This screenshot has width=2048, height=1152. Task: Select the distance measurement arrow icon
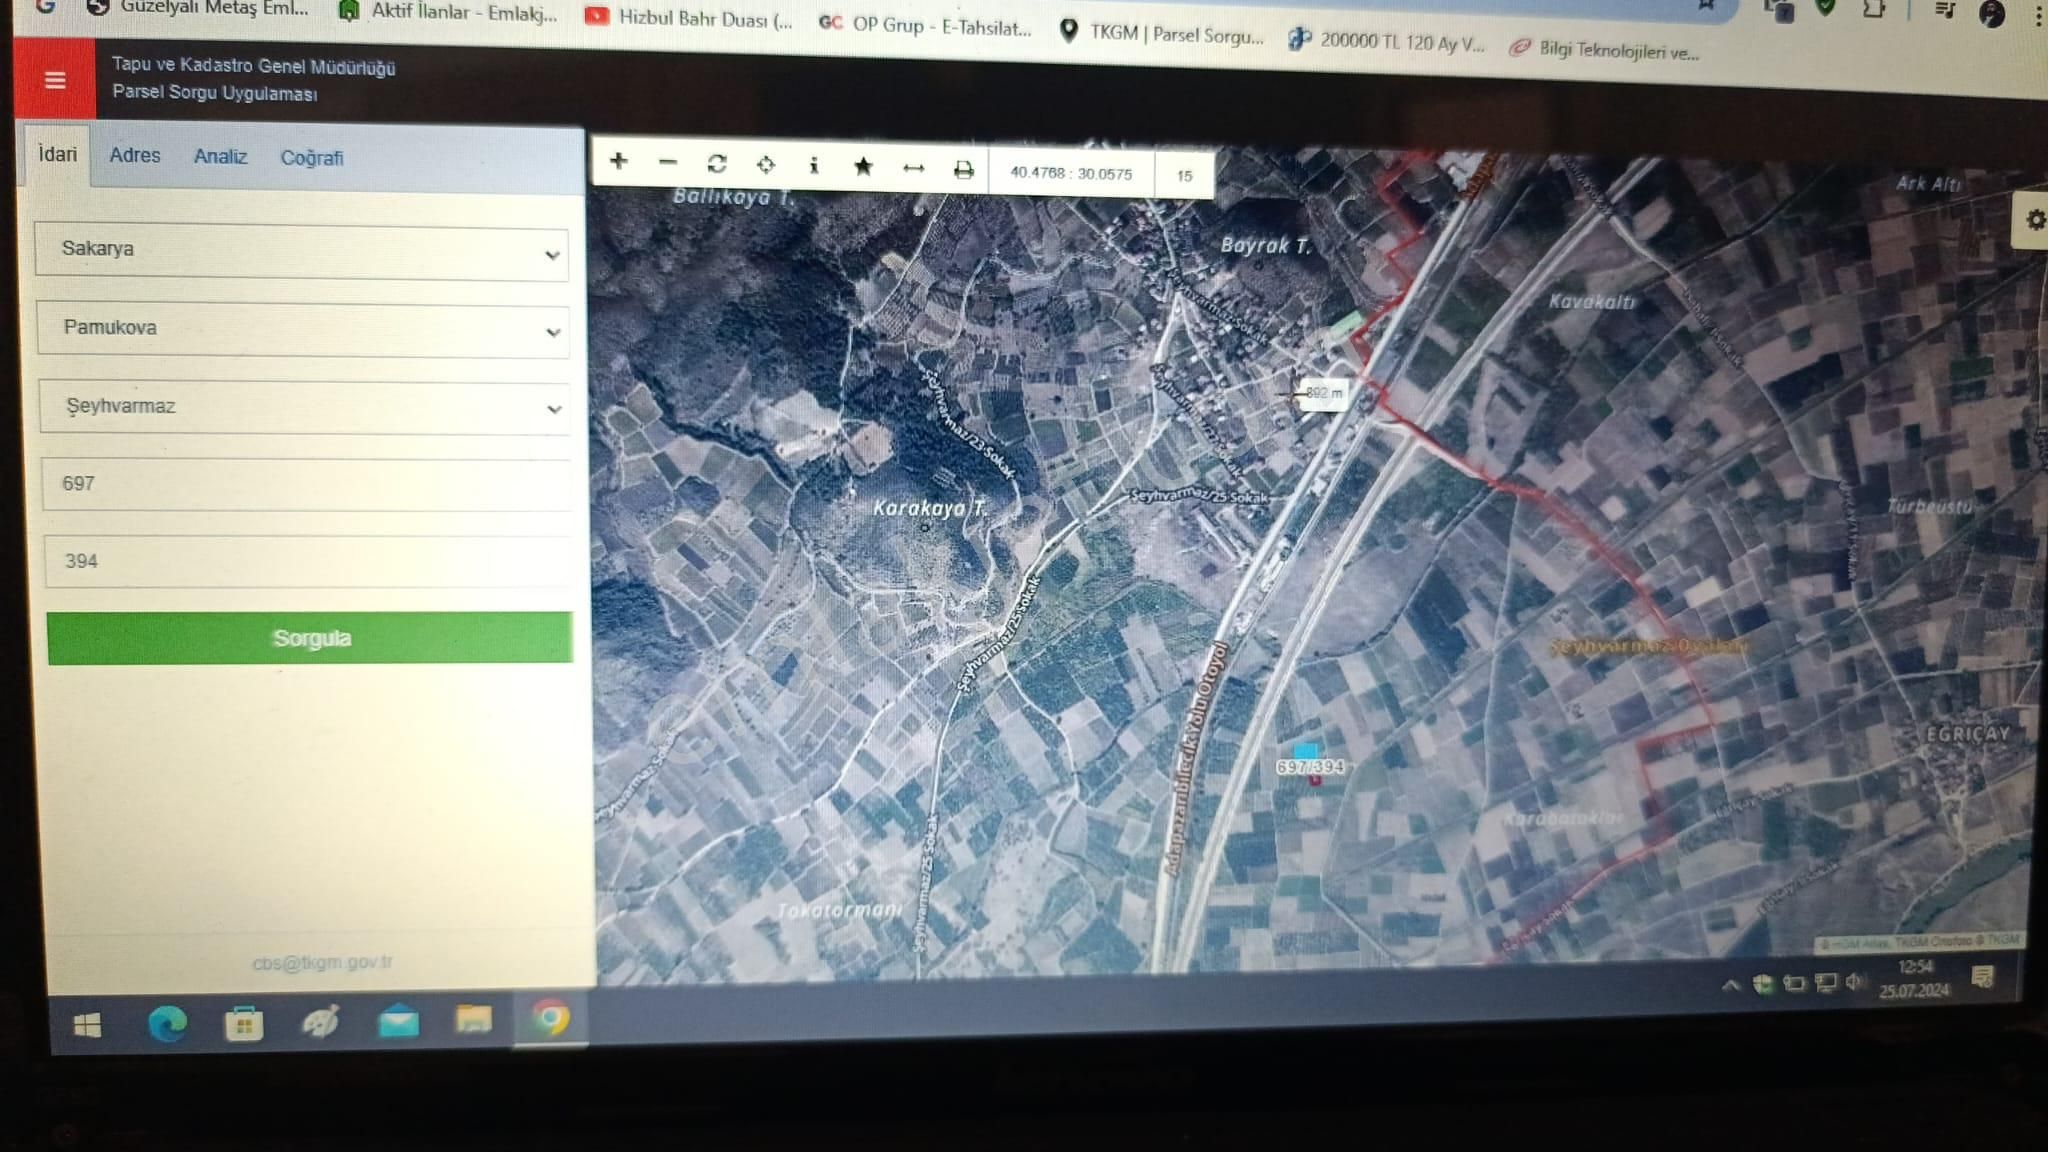click(913, 167)
